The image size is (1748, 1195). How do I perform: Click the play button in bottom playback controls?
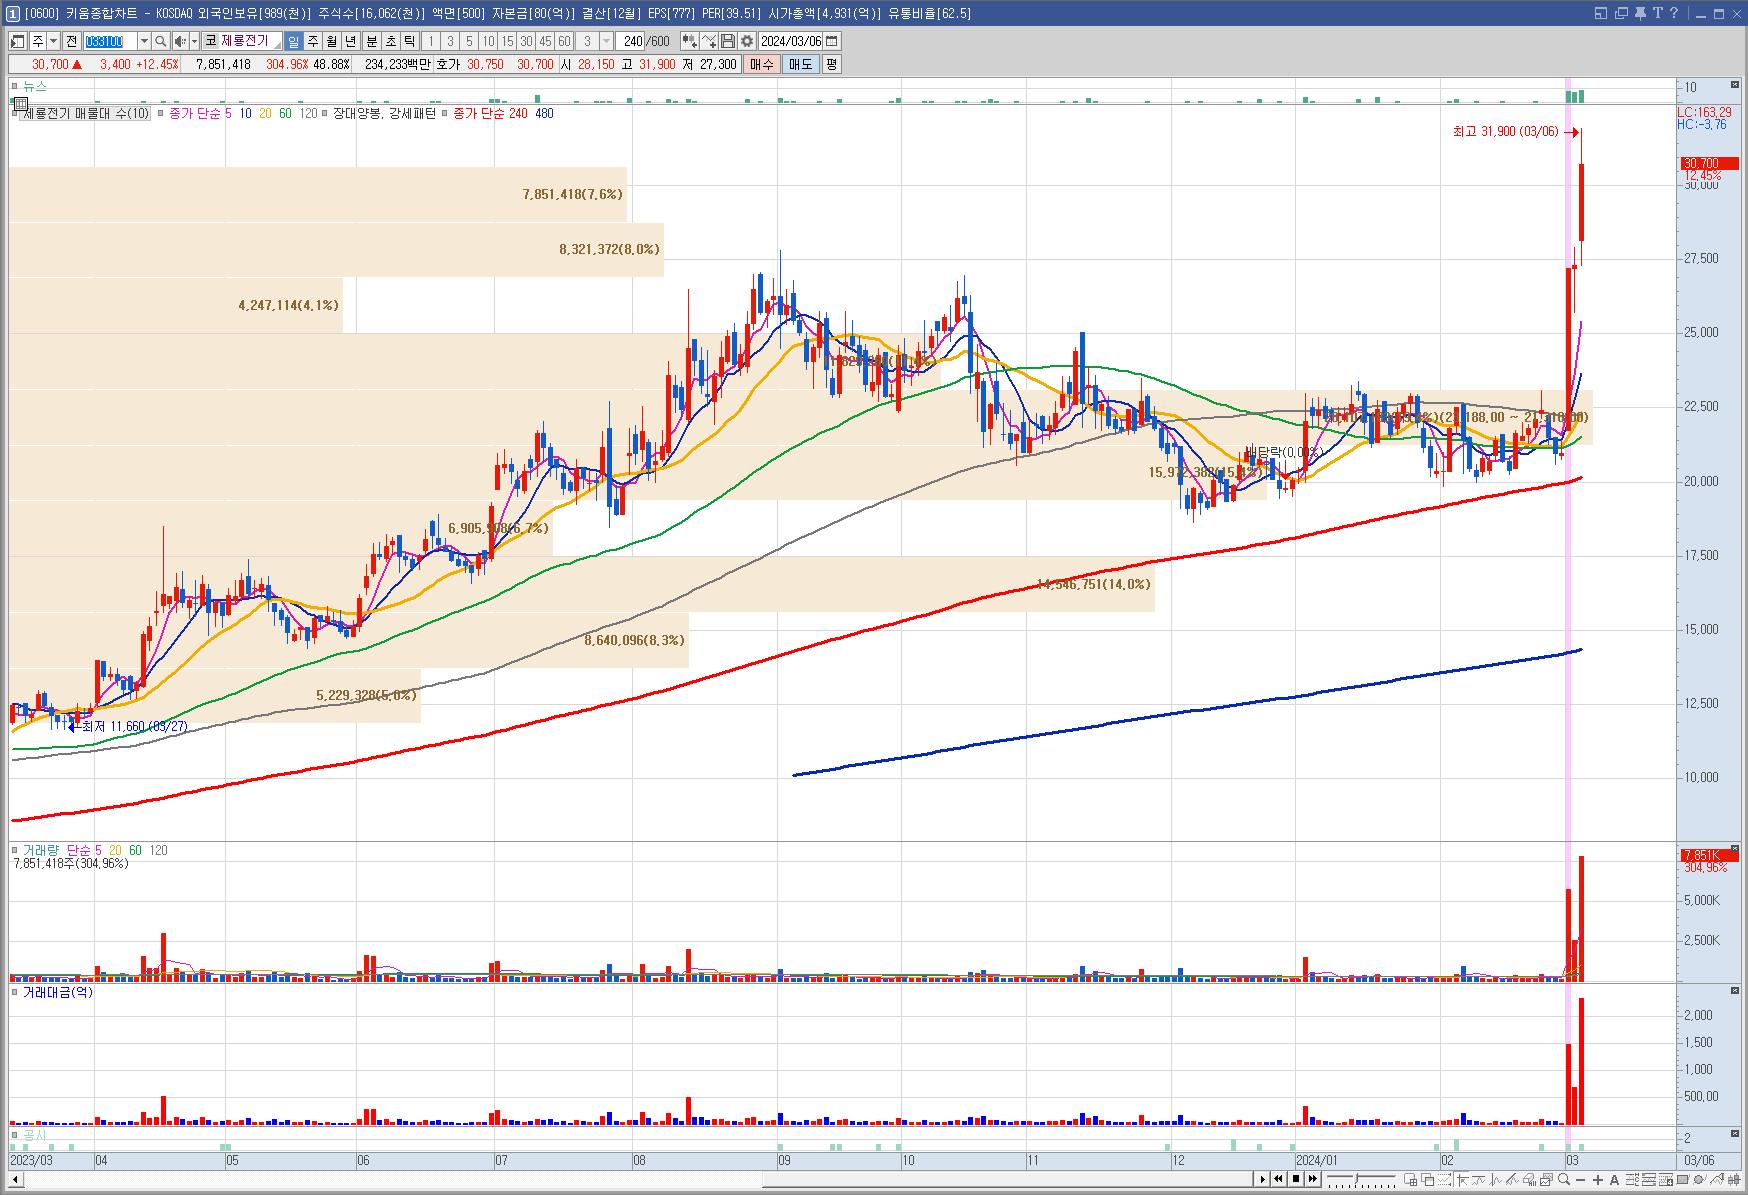click(1262, 1179)
